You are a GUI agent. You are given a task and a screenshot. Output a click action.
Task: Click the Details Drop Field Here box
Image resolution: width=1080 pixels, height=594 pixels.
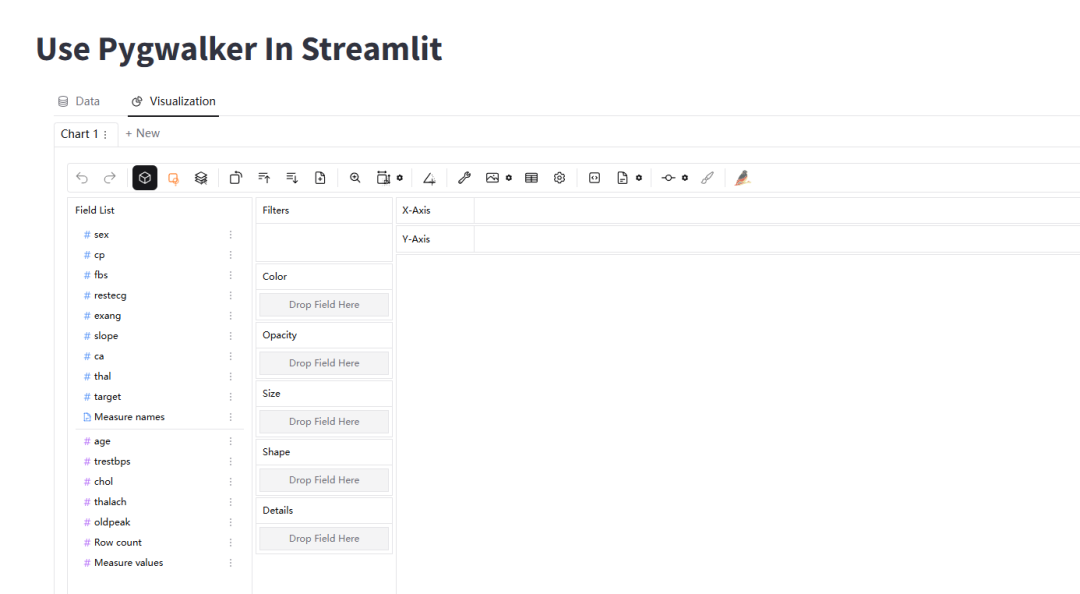[x=324, y=539]
